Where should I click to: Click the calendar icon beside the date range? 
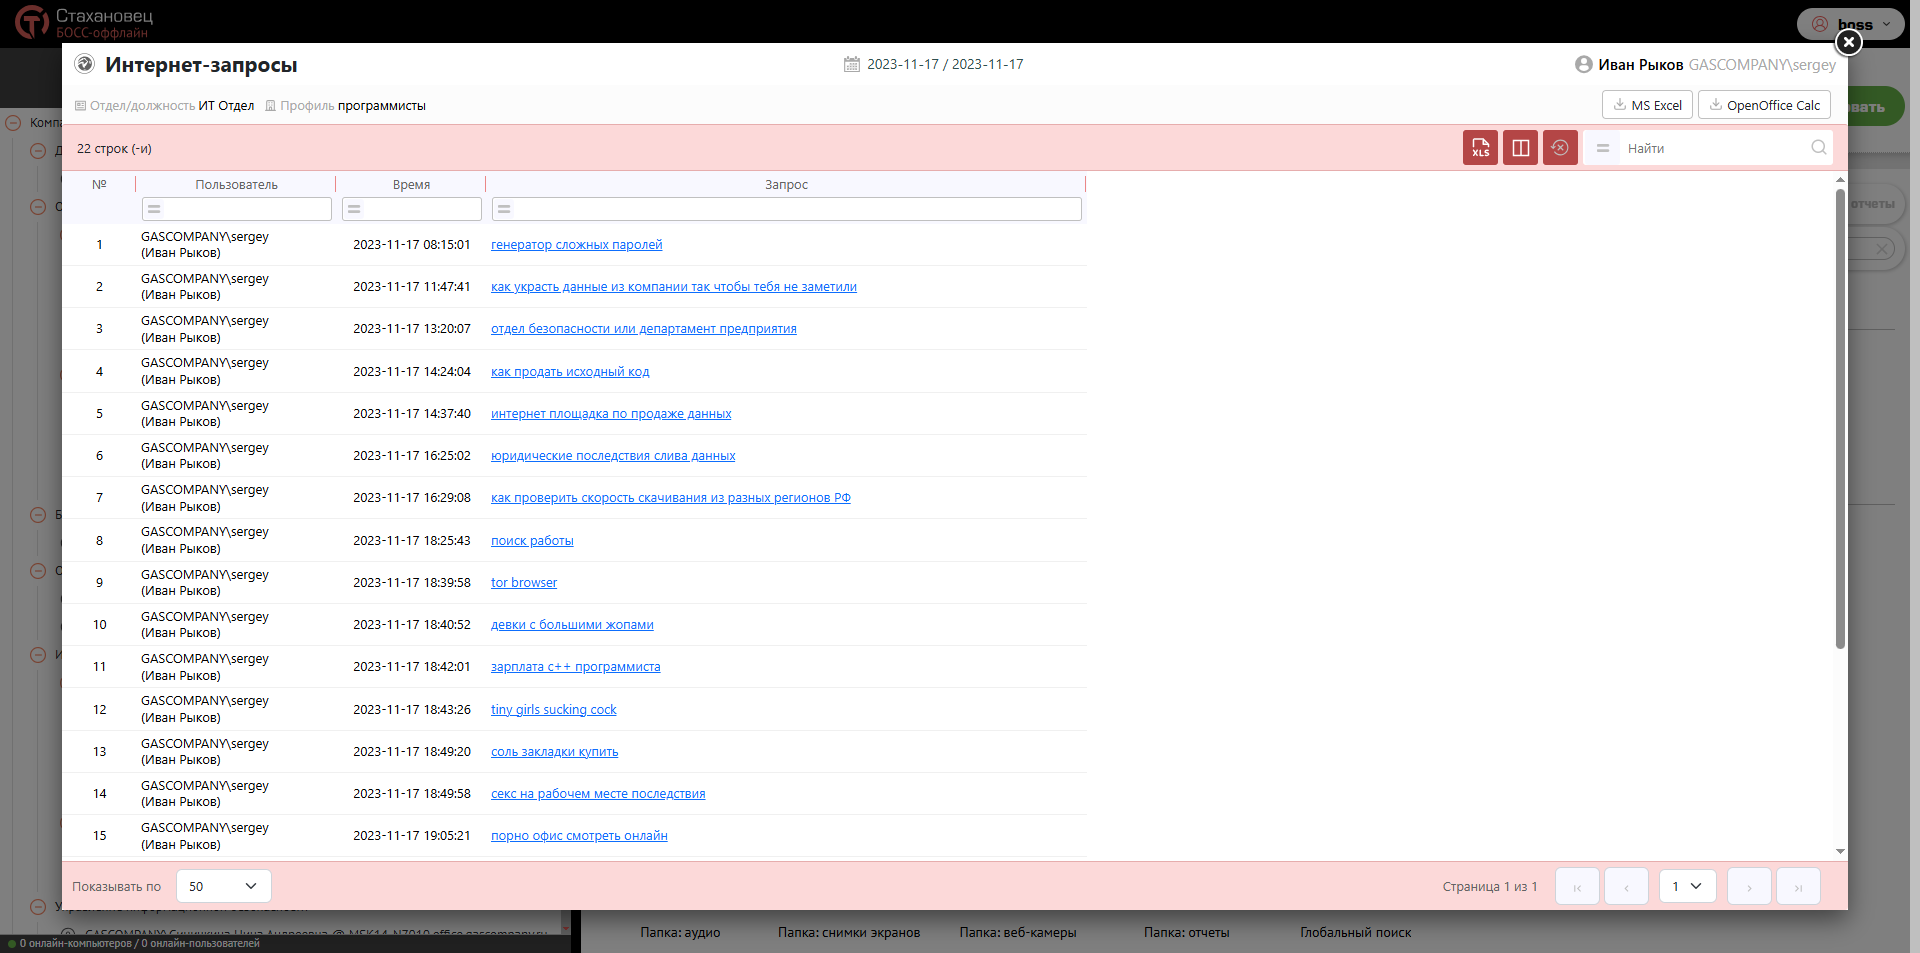tap(852, 64)
